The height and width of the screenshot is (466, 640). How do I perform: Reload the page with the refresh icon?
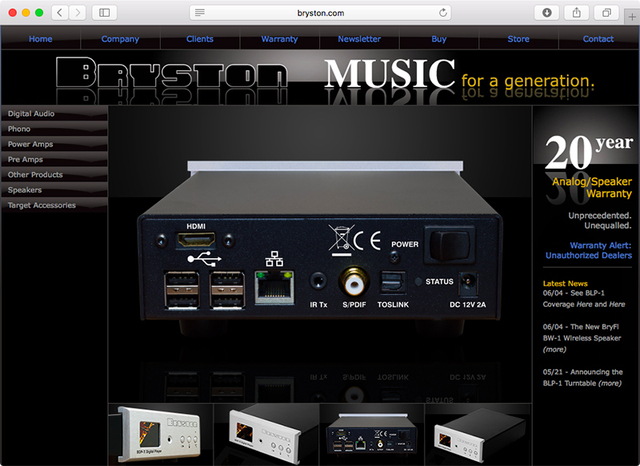coord(441,12)
